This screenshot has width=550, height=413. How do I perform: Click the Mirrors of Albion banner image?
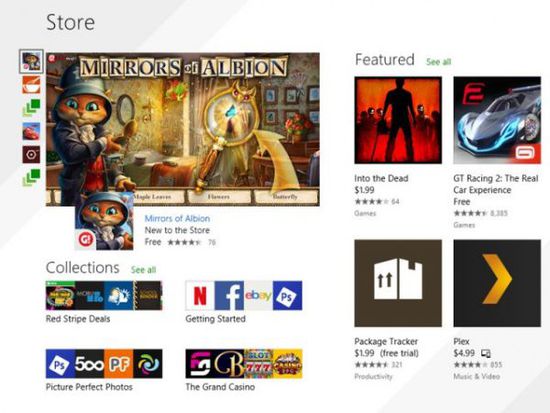(x=183, y=129)
